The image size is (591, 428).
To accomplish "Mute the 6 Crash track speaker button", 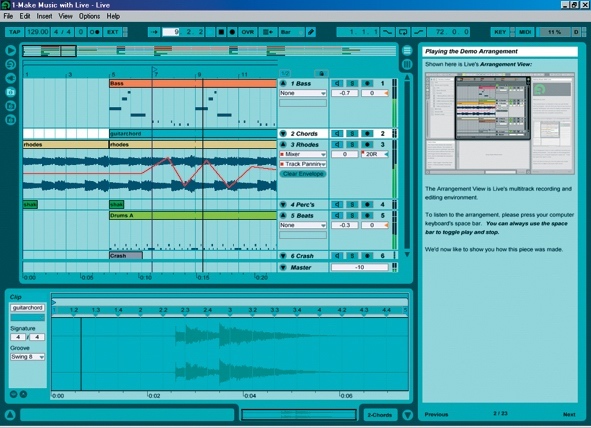I will 337,256.
